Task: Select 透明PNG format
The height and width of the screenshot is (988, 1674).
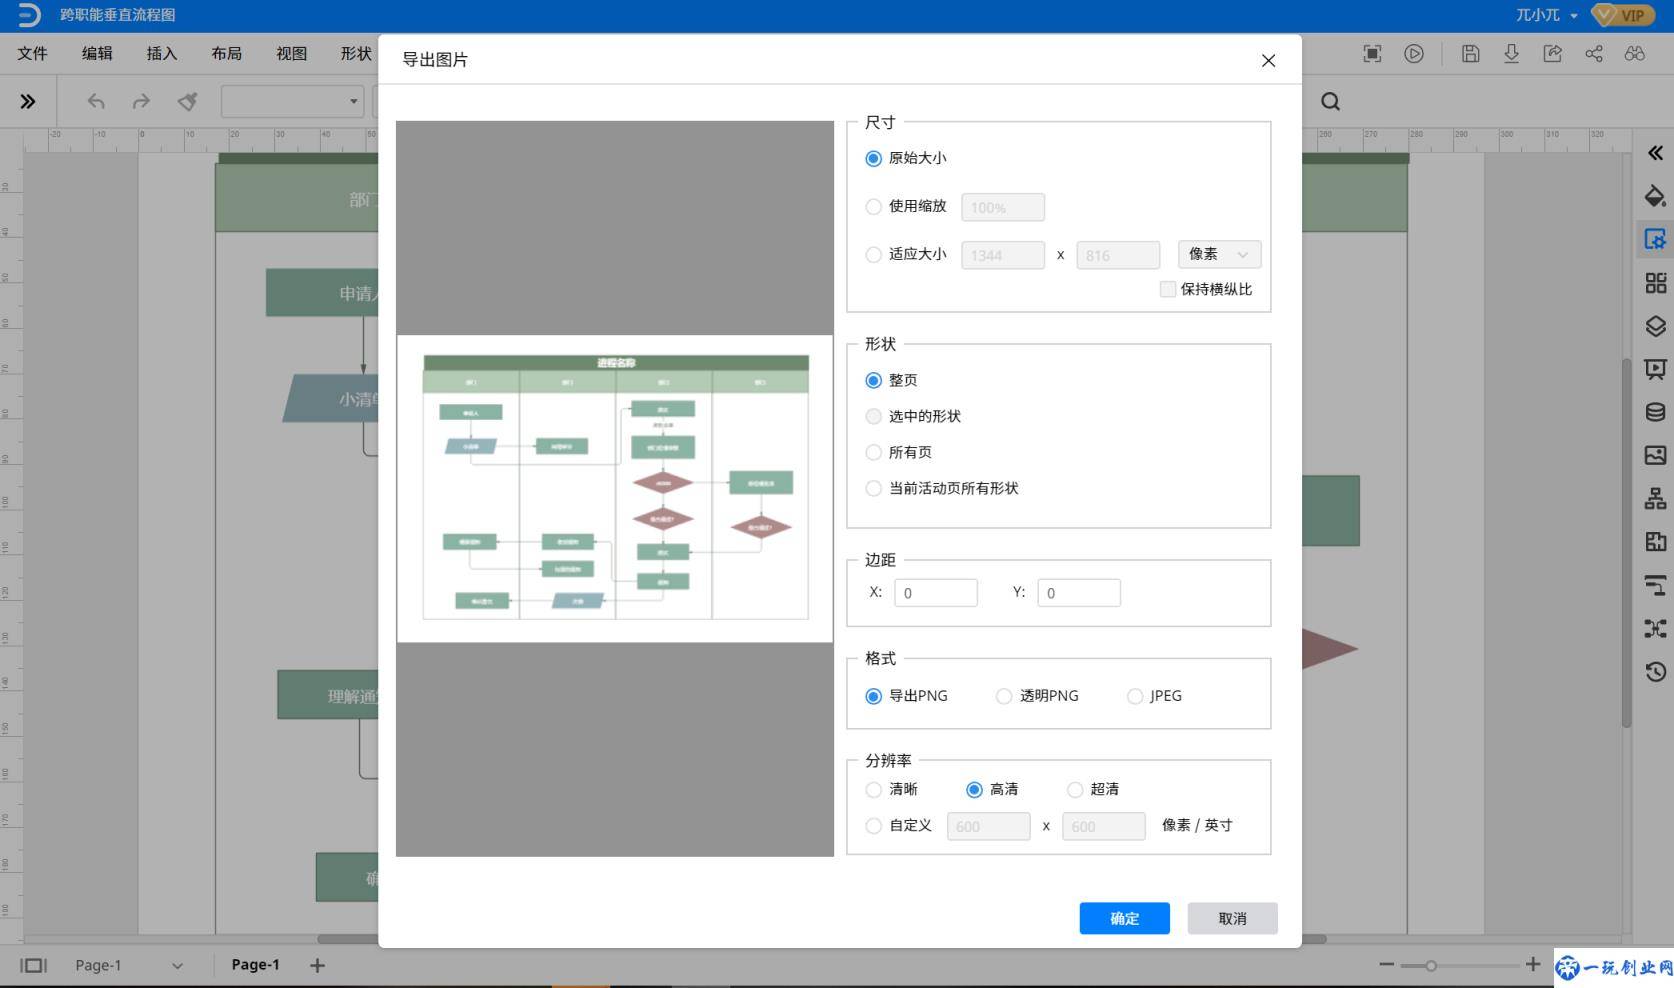Action: click(1037, 696)
